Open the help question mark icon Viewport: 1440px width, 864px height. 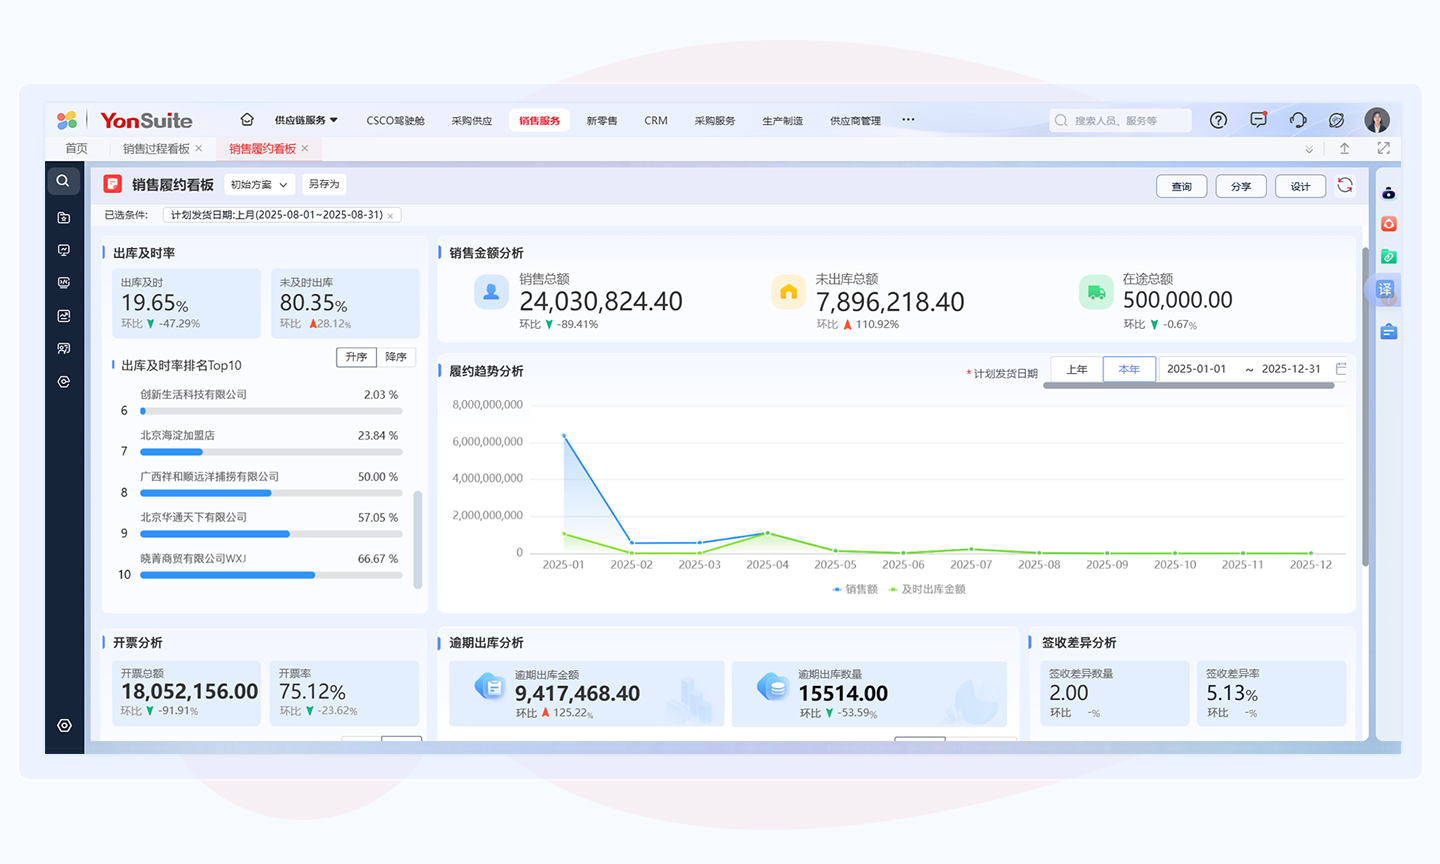pos(1218,120)
